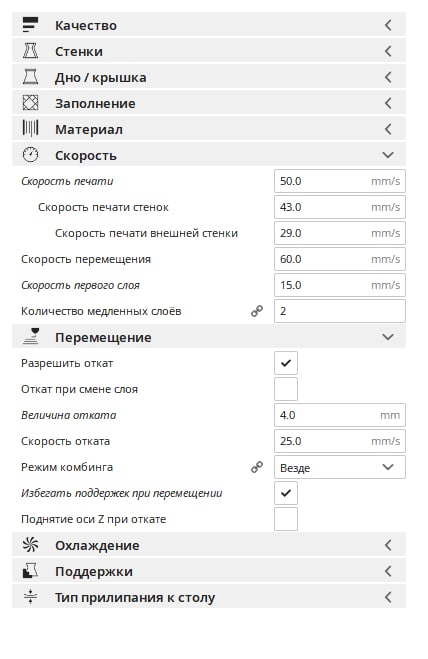
Task: Click the Величина отката input field
Action: [340, 415]
